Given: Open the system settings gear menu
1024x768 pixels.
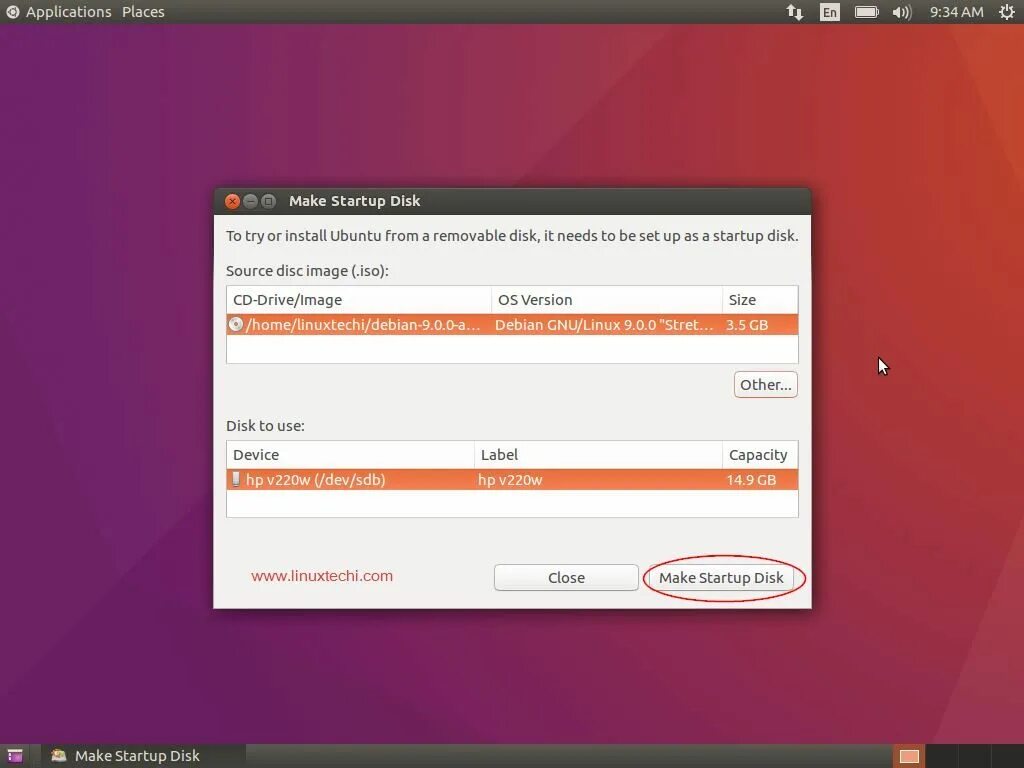Looking at the screenshot, I should (x=1006, y=12).
